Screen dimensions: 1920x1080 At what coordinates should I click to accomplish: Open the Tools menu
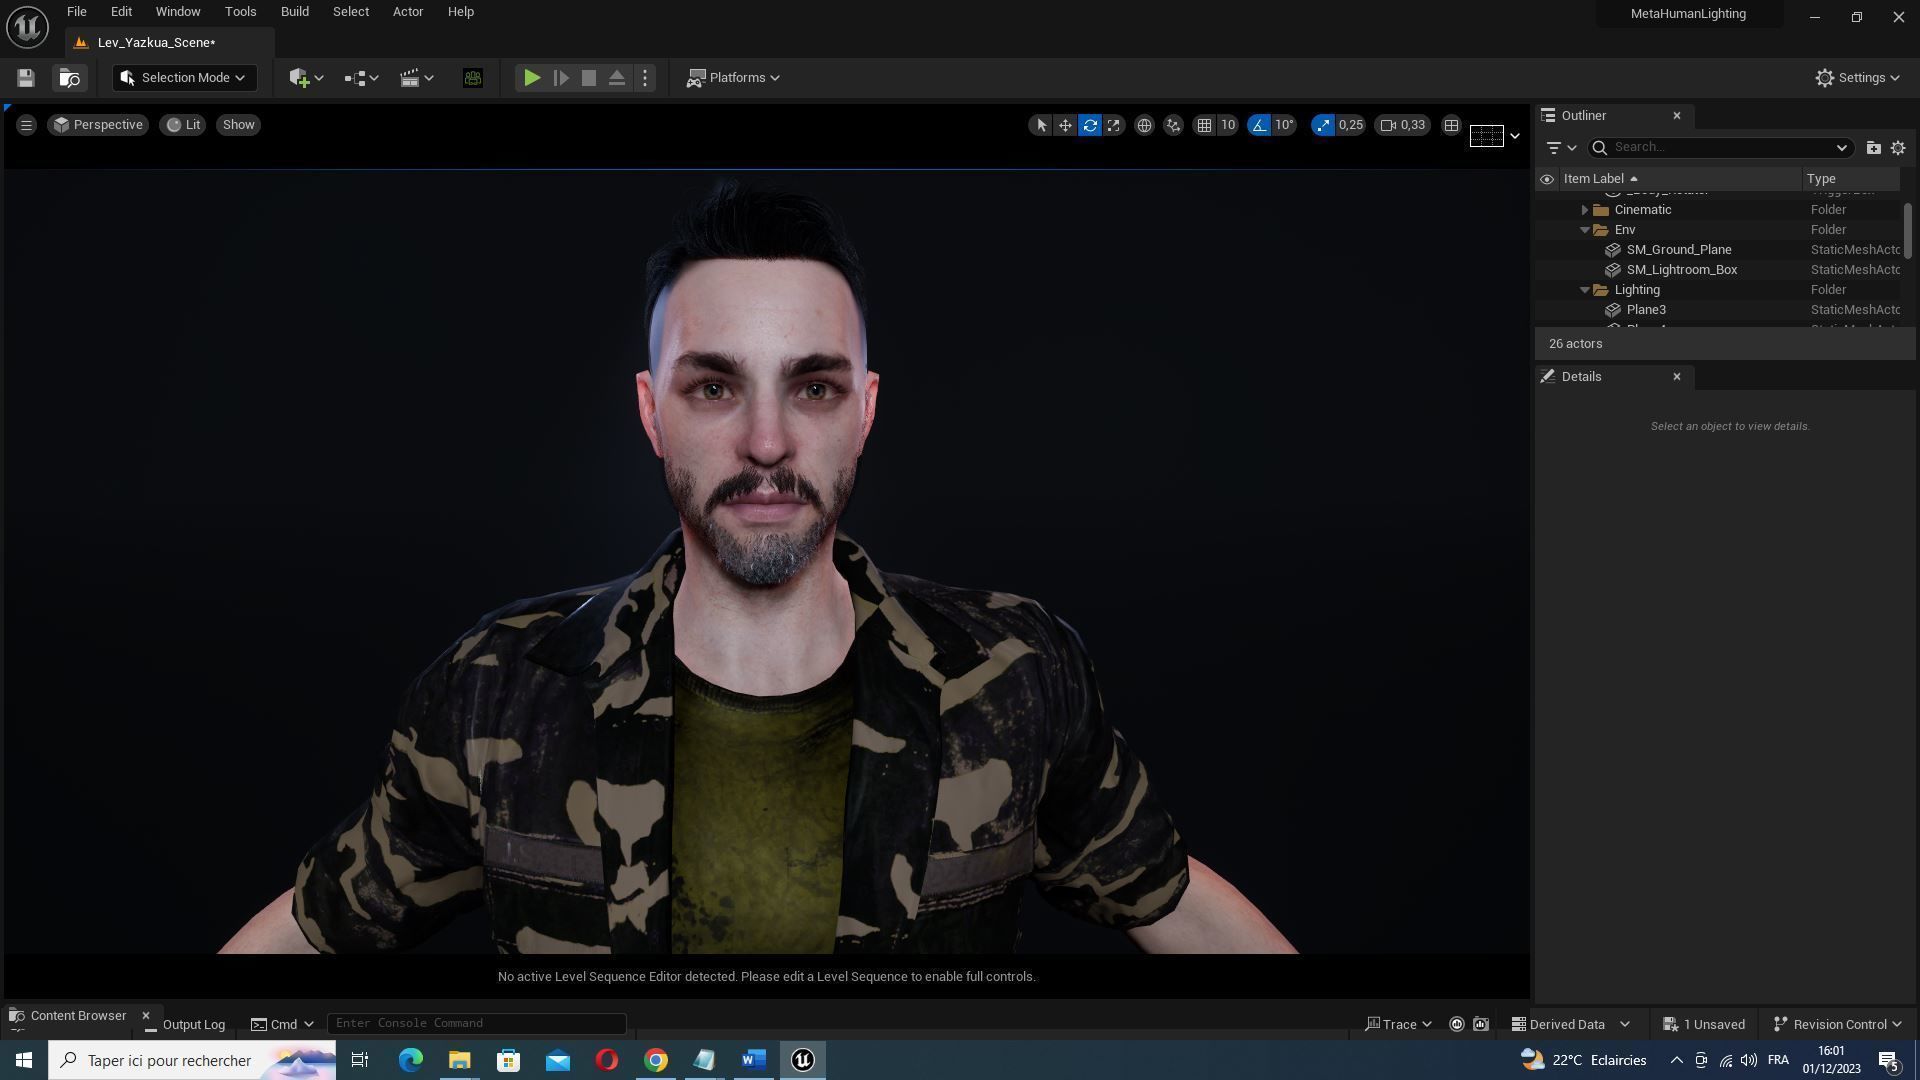coord(240,12)
